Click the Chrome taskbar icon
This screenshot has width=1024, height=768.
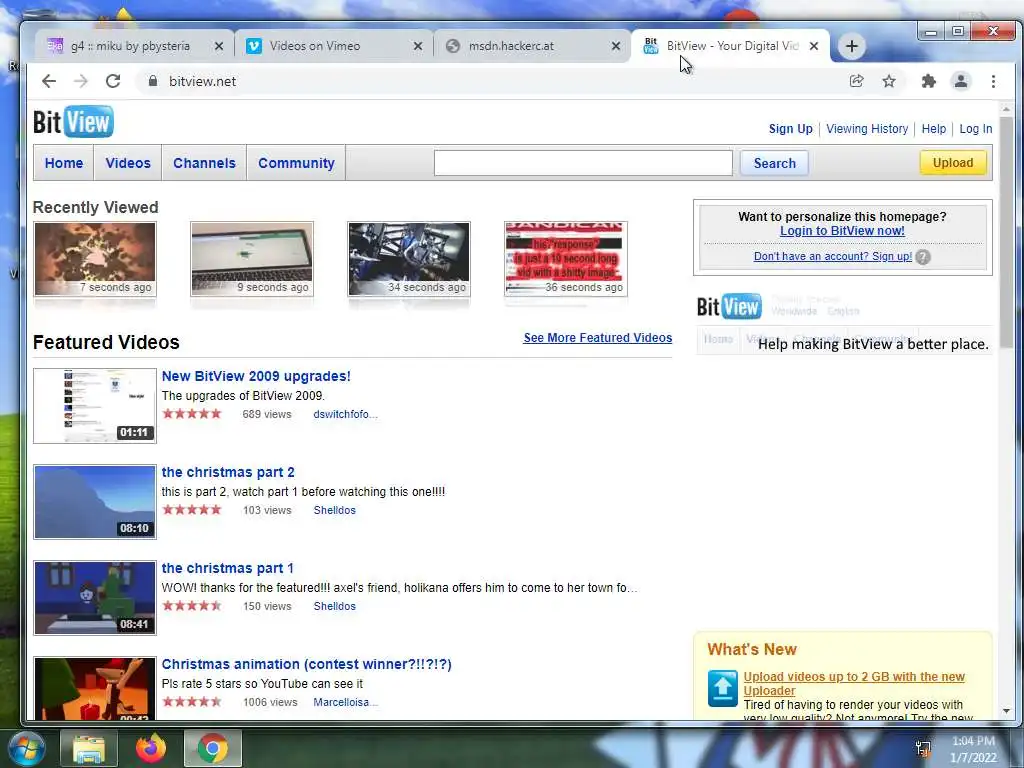click(213, 748)
